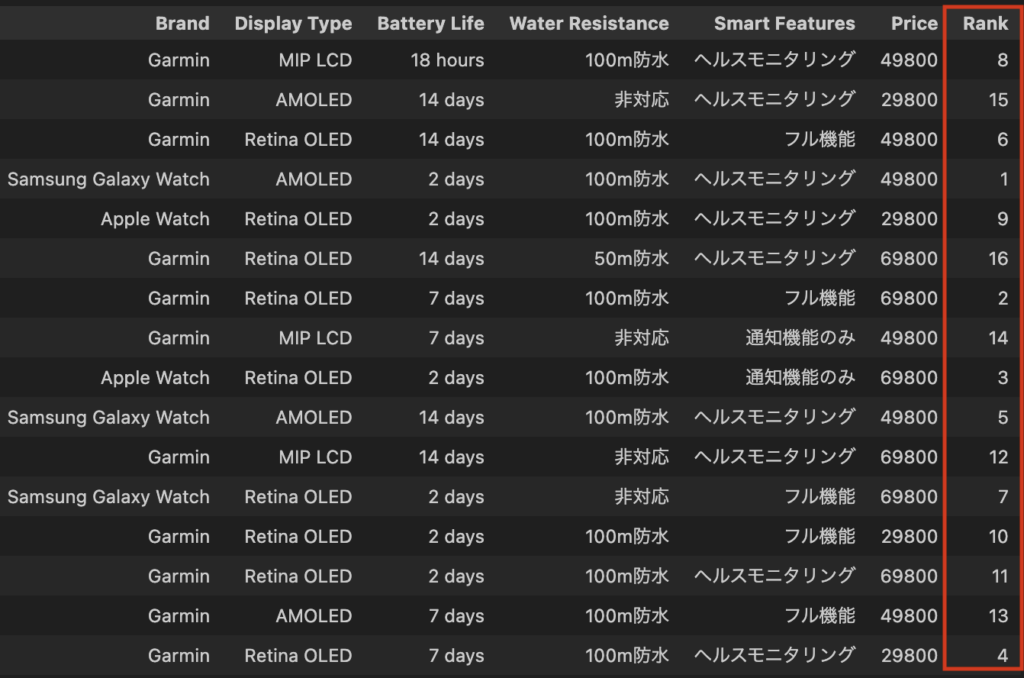Click 'AMOLED' in the rank 15 row
1024x678 pixels.
pos(313,100)
